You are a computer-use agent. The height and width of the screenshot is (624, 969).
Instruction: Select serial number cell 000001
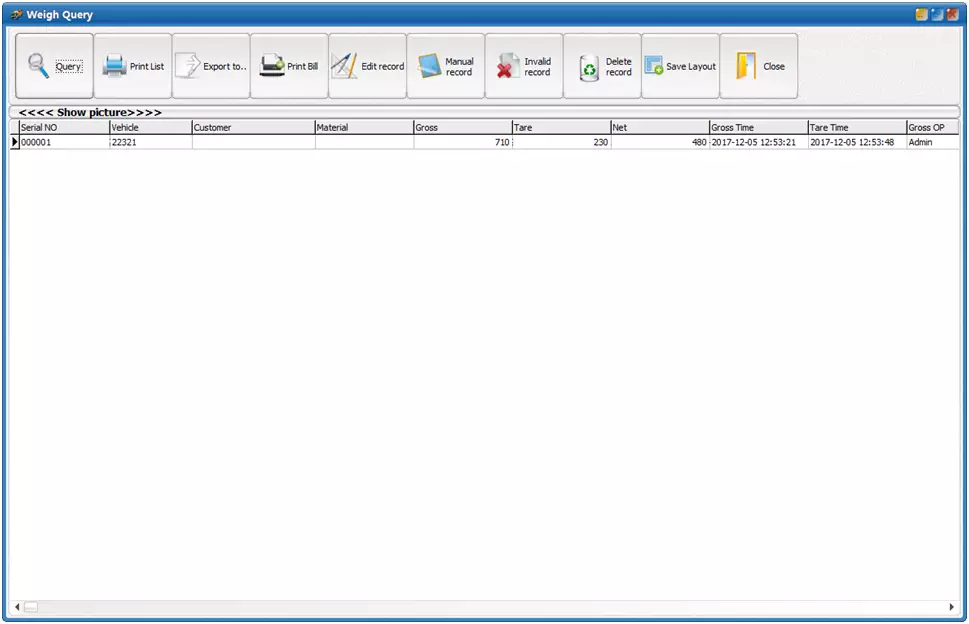[x=64, y=142]
